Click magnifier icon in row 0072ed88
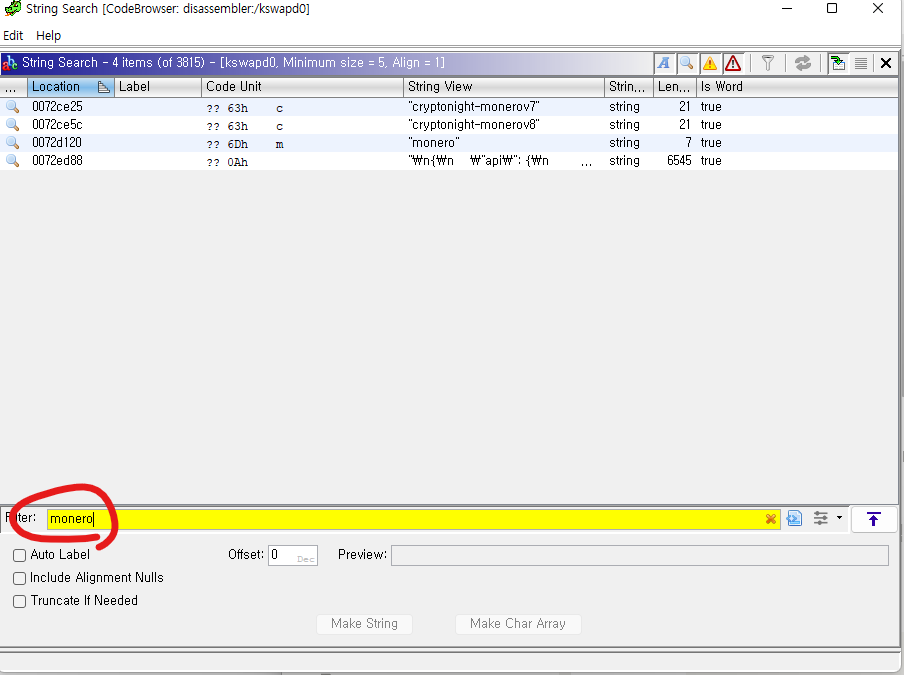The image size is (904, 675). click(13, 160)
